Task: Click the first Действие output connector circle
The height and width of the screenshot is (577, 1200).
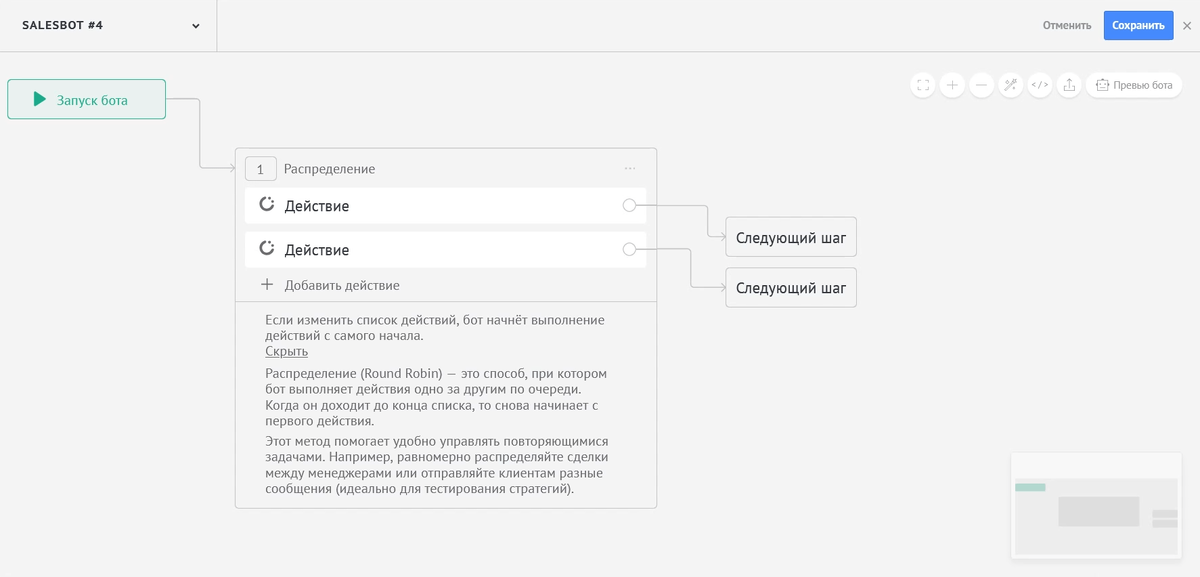Action: coord(629,206)
